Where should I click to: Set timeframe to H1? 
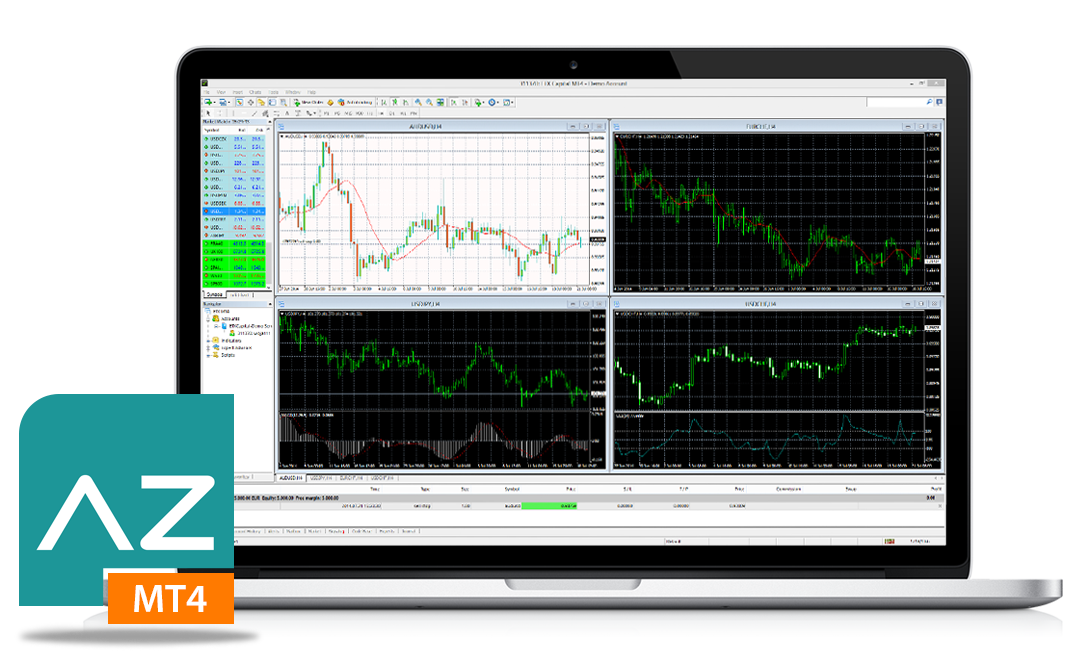pos(370,113)
